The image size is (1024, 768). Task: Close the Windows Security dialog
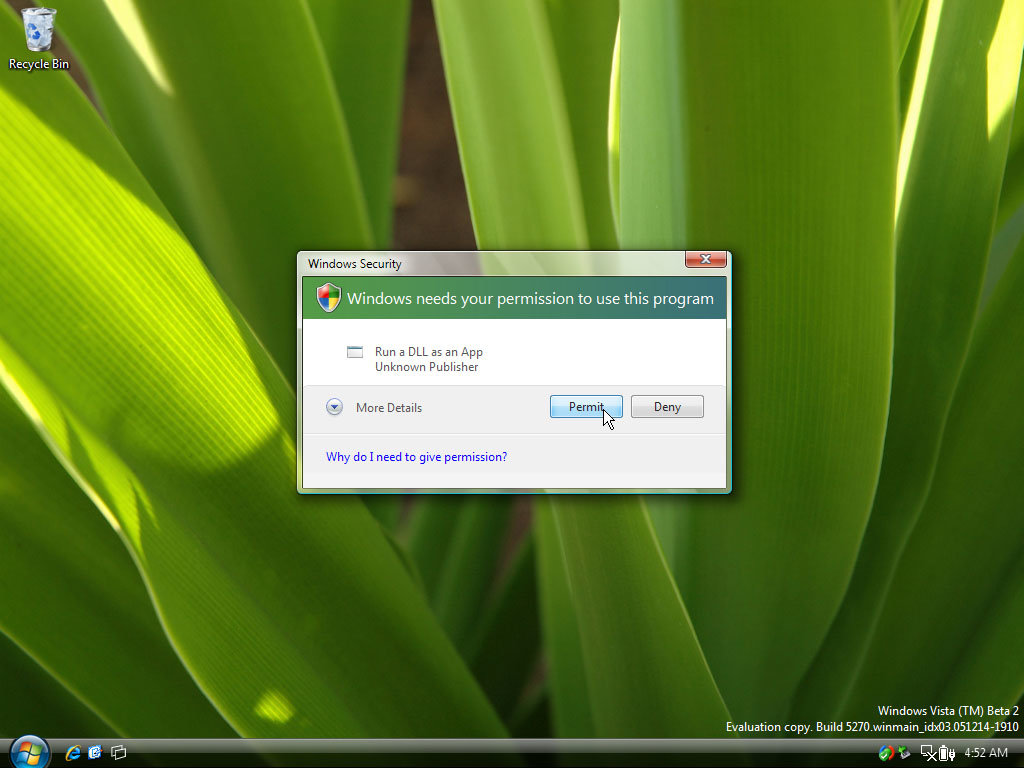[x=705, y=259]
